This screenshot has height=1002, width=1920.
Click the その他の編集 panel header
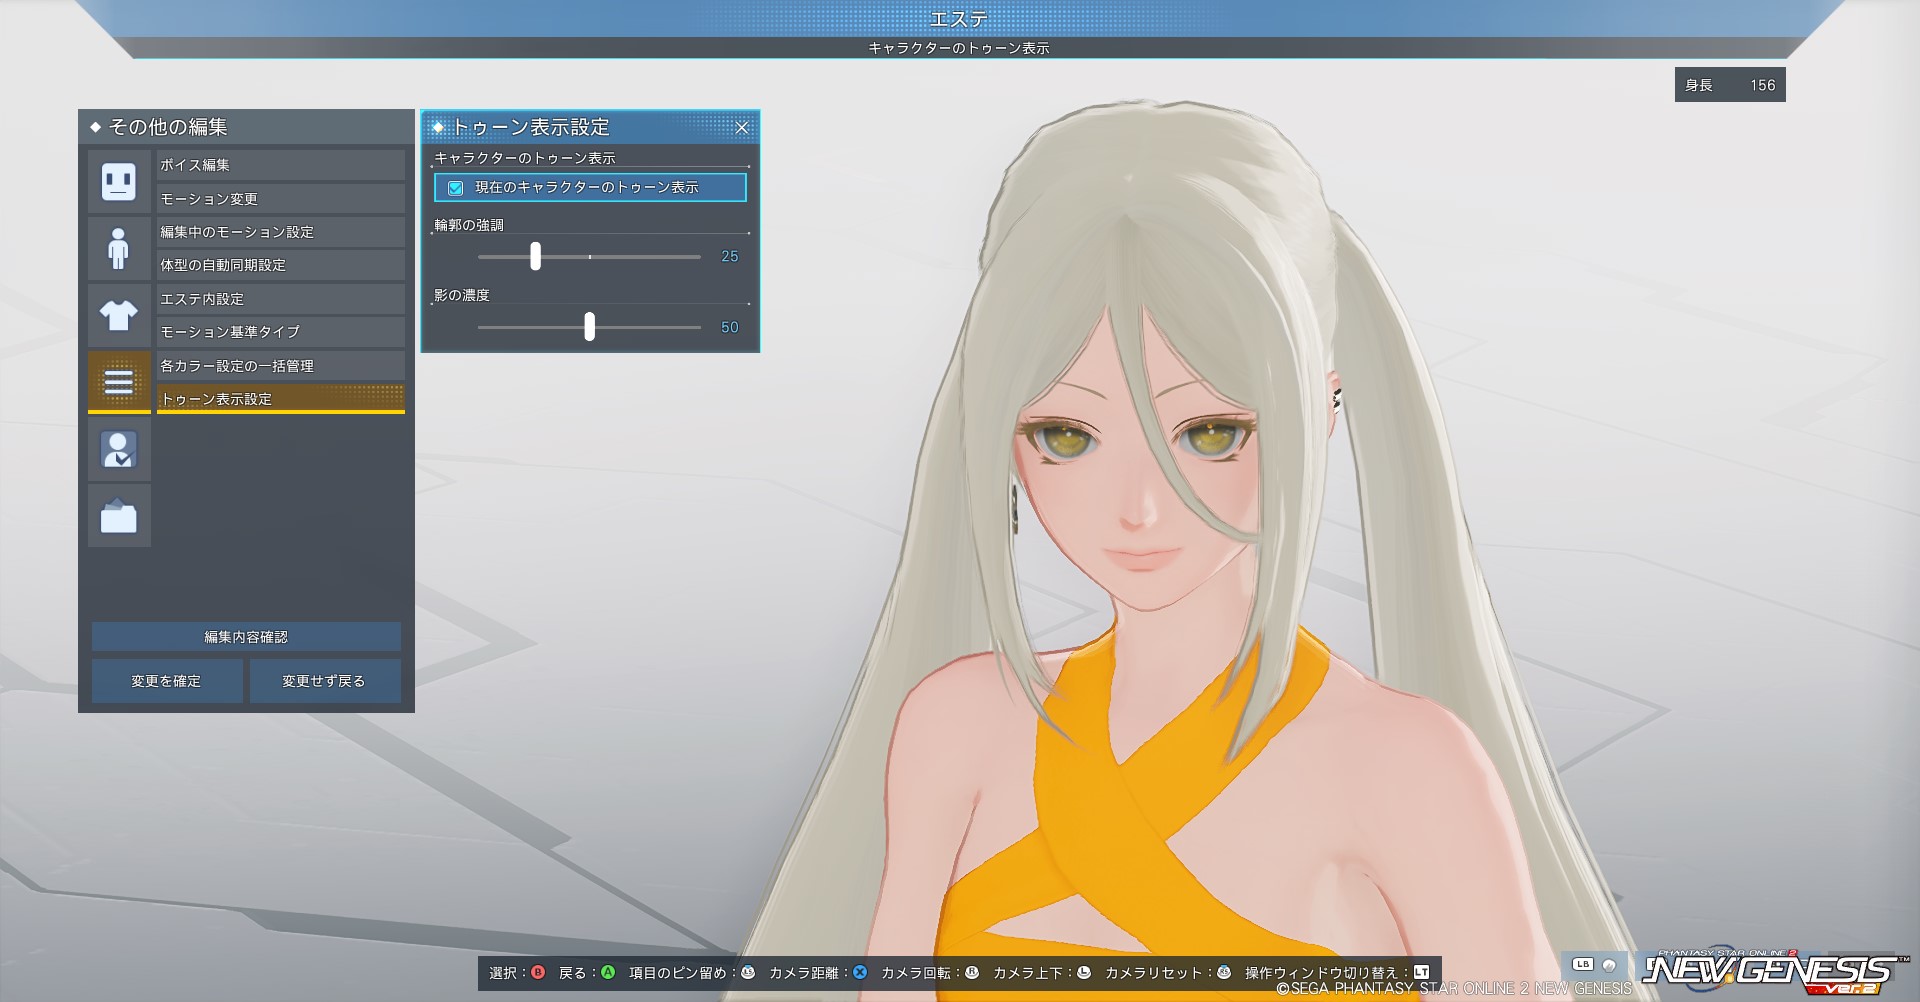tap(246, 127)
